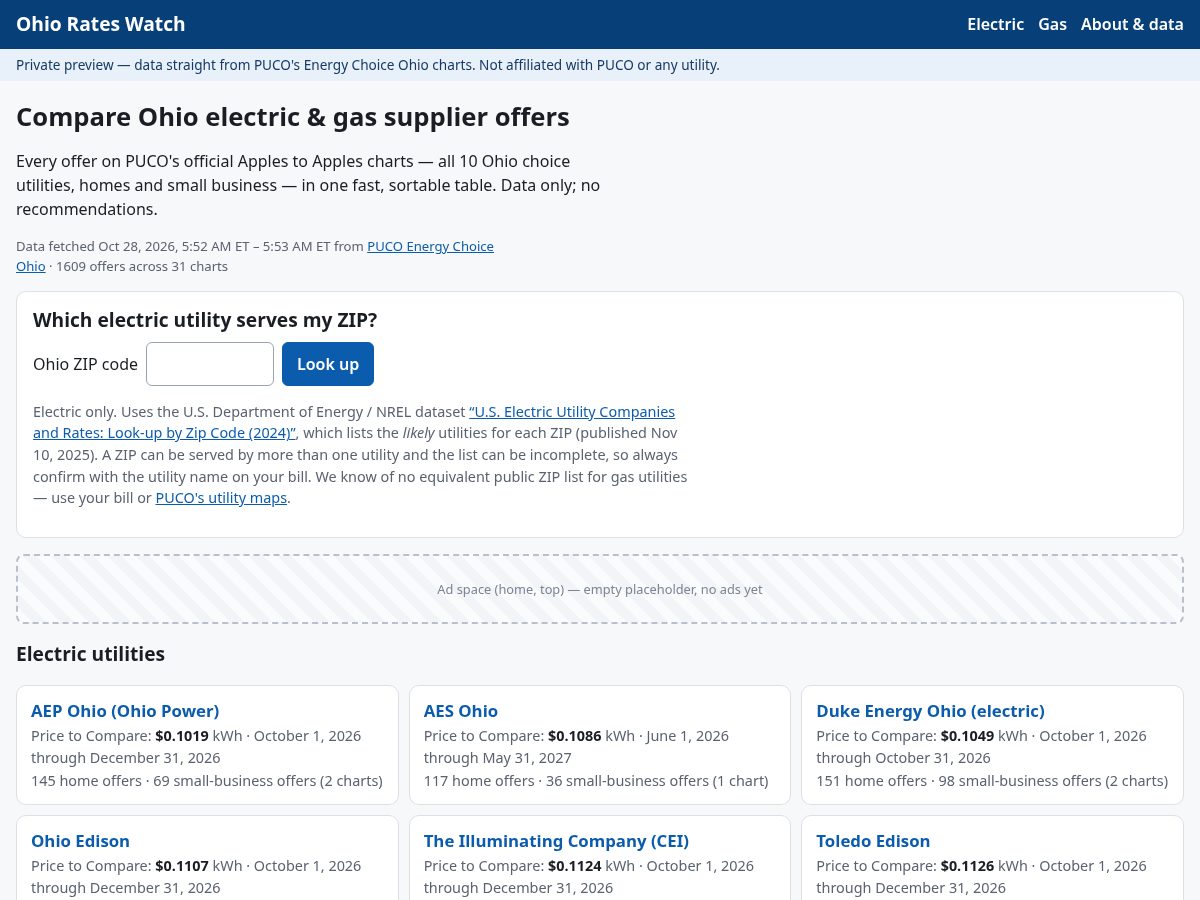The height and width of the screenshot is (900, 1200).
Task: Open the Gas nav item
Action: click(1052, 24)
